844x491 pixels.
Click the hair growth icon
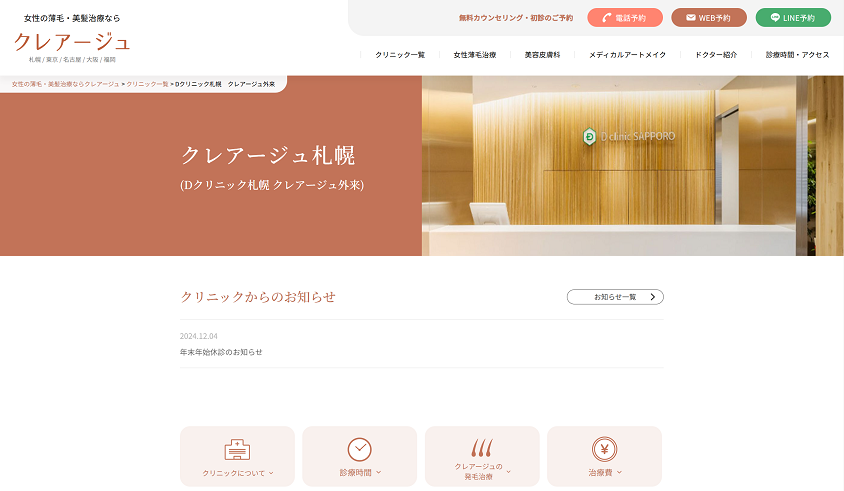click(x=482, y=448)
